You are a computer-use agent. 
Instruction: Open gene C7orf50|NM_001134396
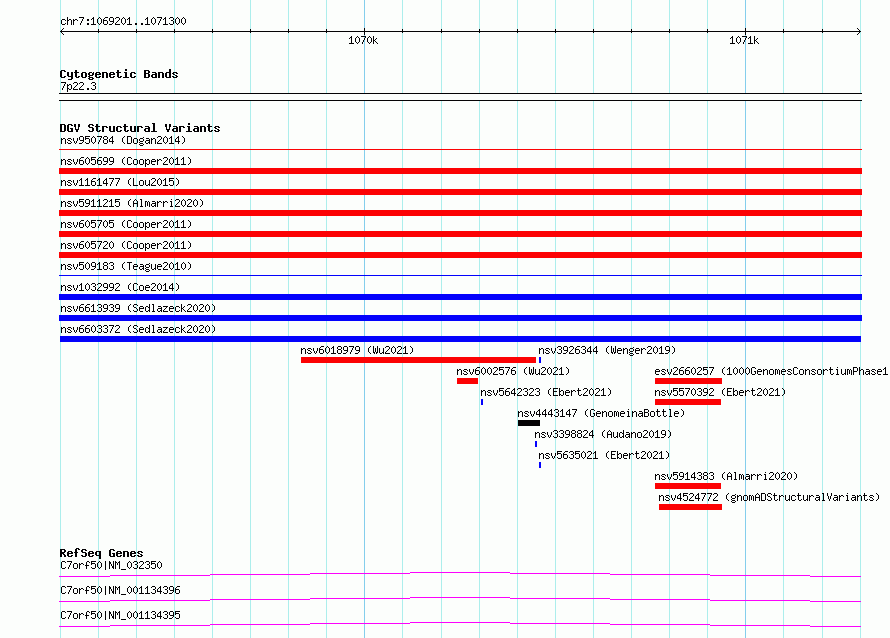pos(120,590)
